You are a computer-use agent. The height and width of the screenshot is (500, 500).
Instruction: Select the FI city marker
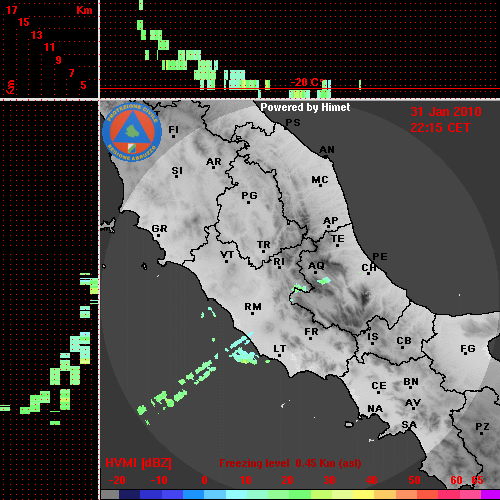tap(173, 136)
